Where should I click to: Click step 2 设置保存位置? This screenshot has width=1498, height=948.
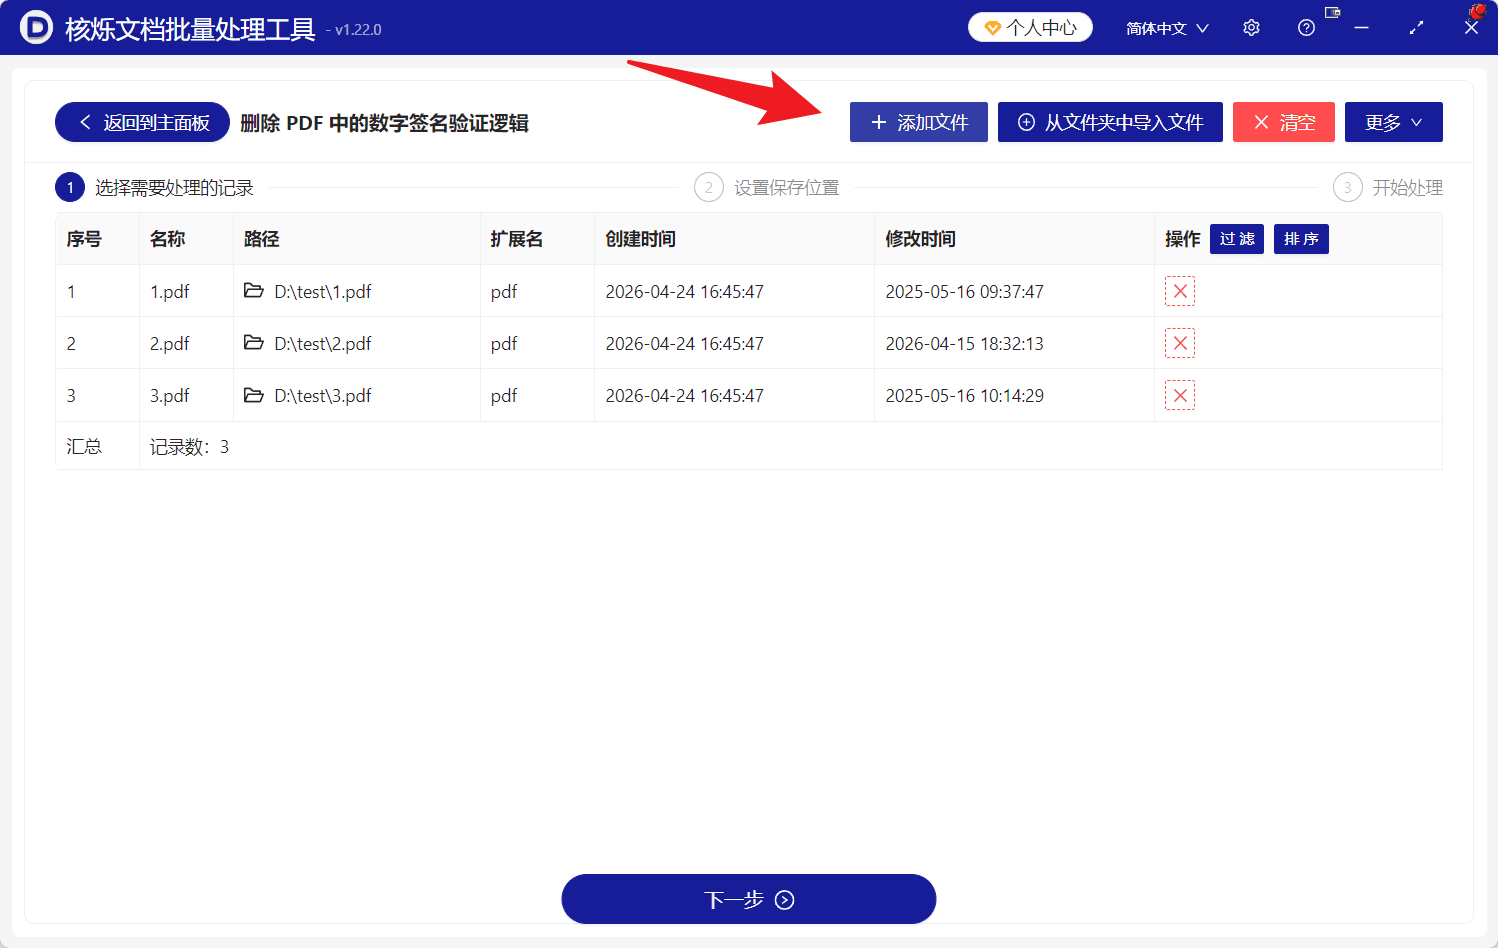766,187
